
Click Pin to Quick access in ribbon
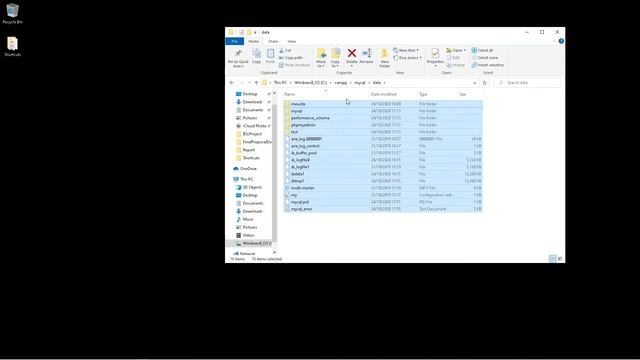238,58
